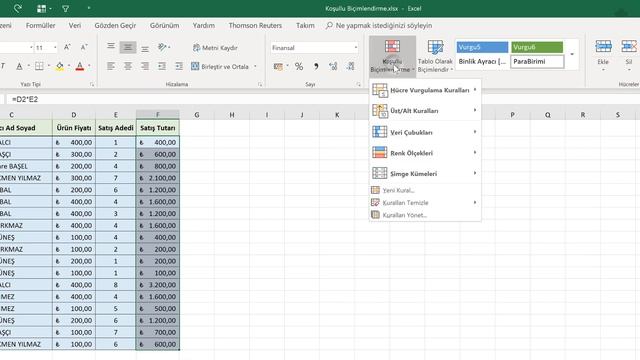Apply the red font color A
The image size is (640, 360).
click(x=80, y=66)
